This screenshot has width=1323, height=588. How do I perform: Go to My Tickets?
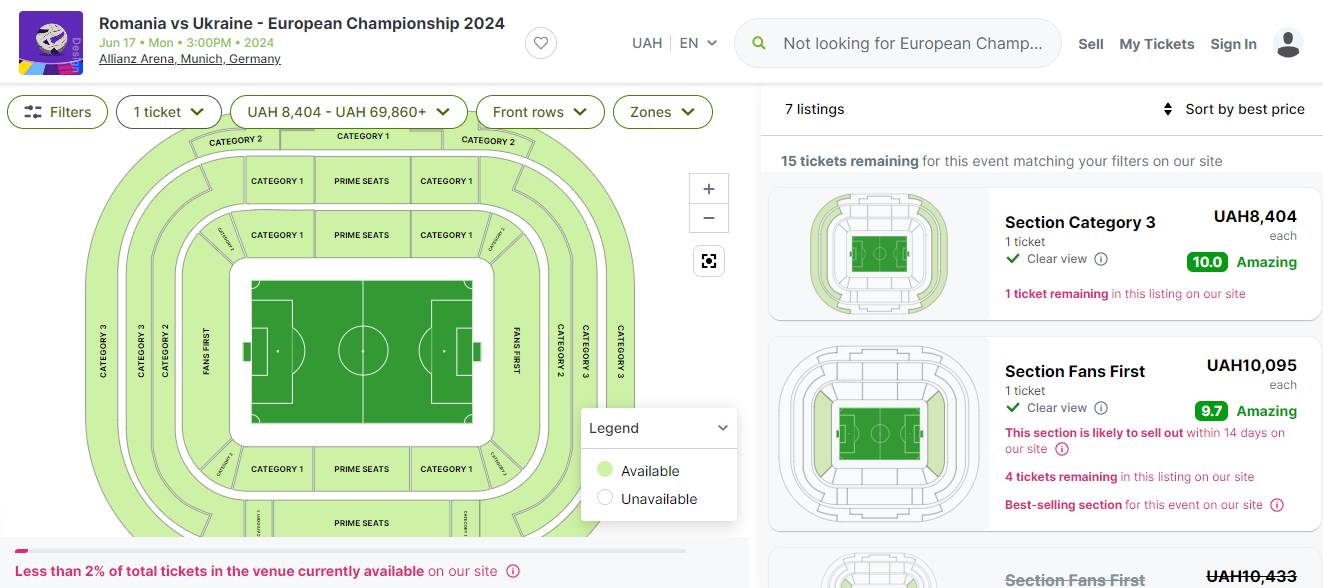(x=1156, y=44)
